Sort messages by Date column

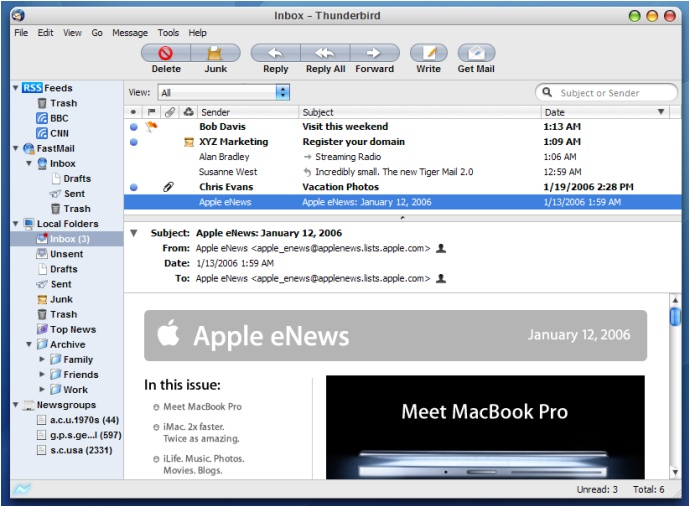pos(605,112)
